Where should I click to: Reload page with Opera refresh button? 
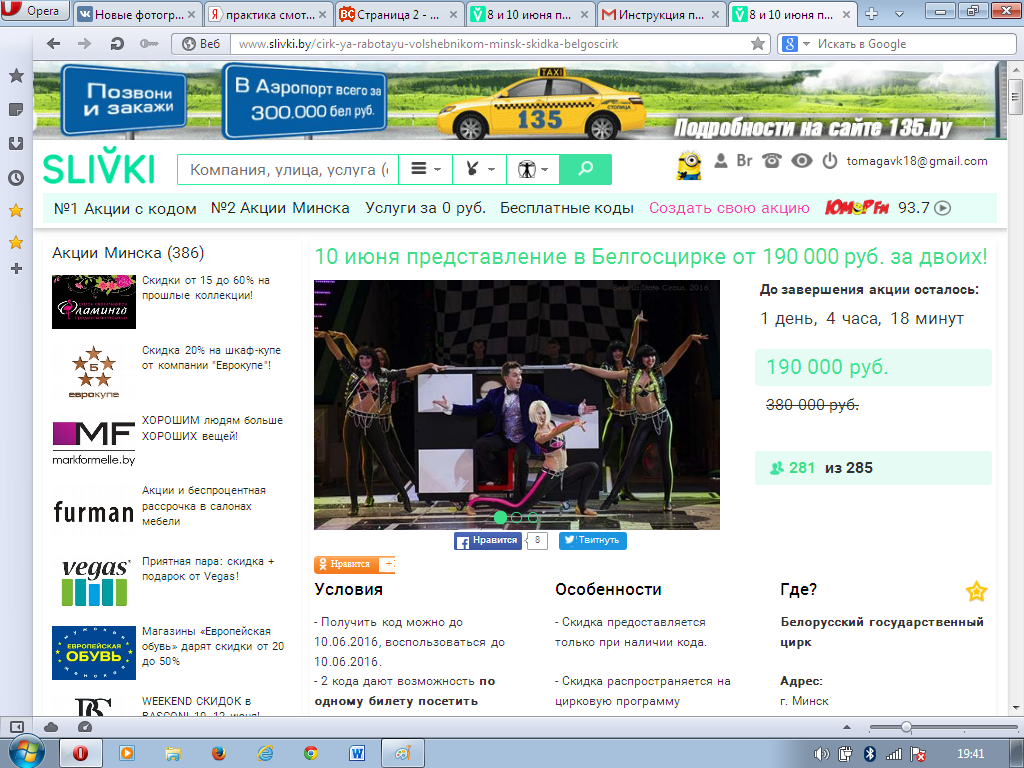tap(117, 44)
